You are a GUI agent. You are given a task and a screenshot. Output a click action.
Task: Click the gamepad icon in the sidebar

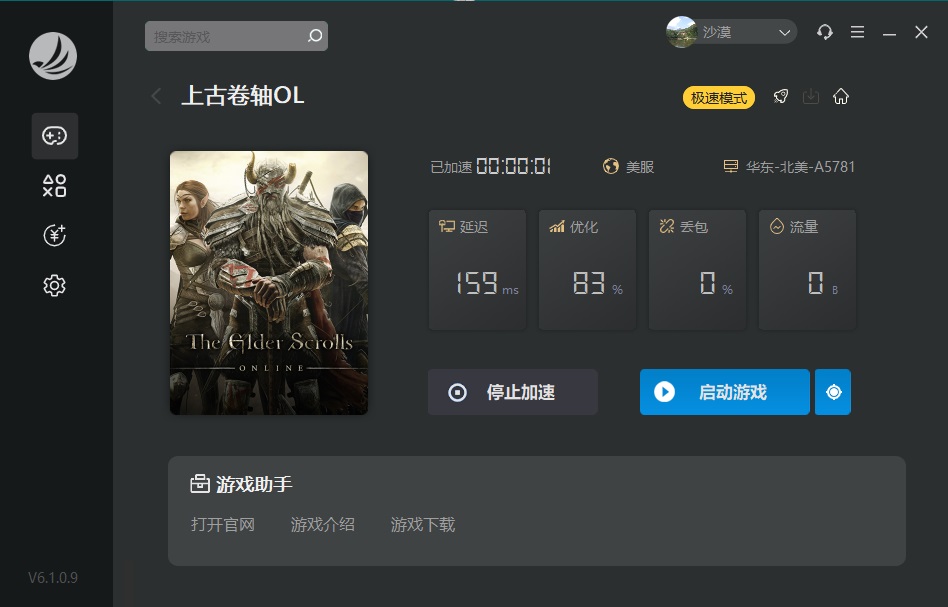click(55, 136)
